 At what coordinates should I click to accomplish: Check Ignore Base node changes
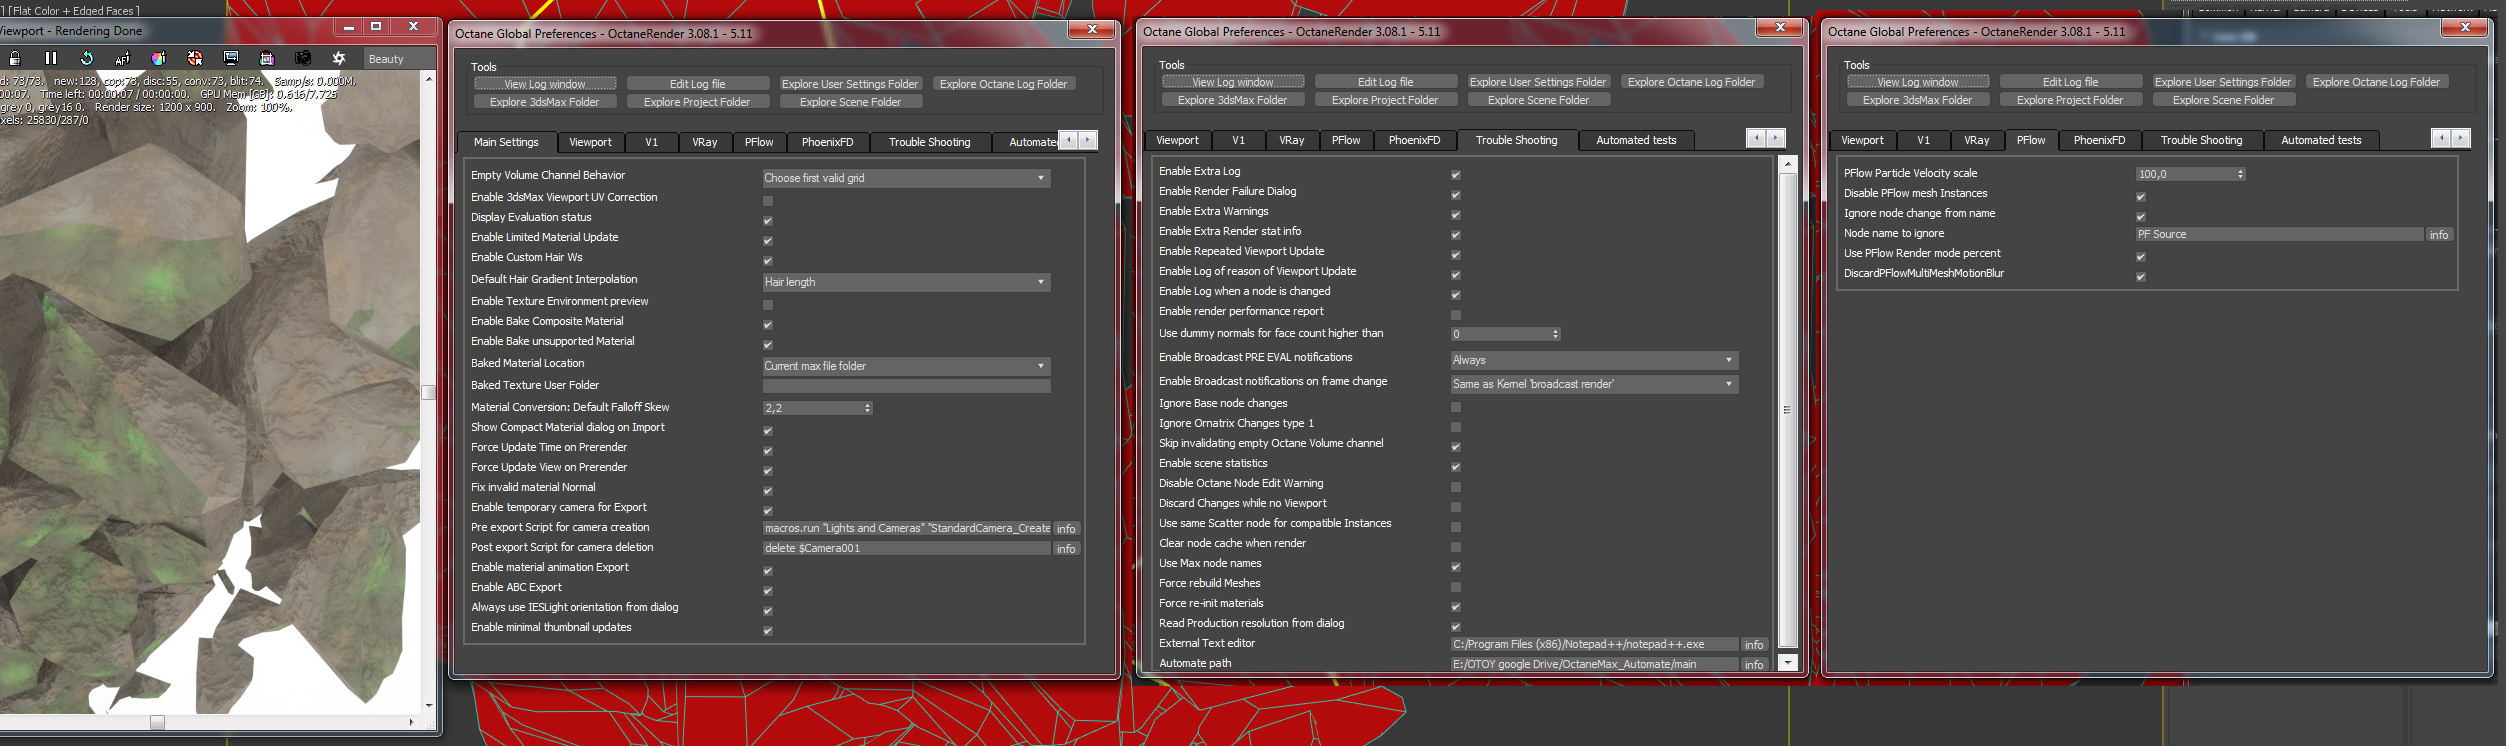(x=1456, y=406)
